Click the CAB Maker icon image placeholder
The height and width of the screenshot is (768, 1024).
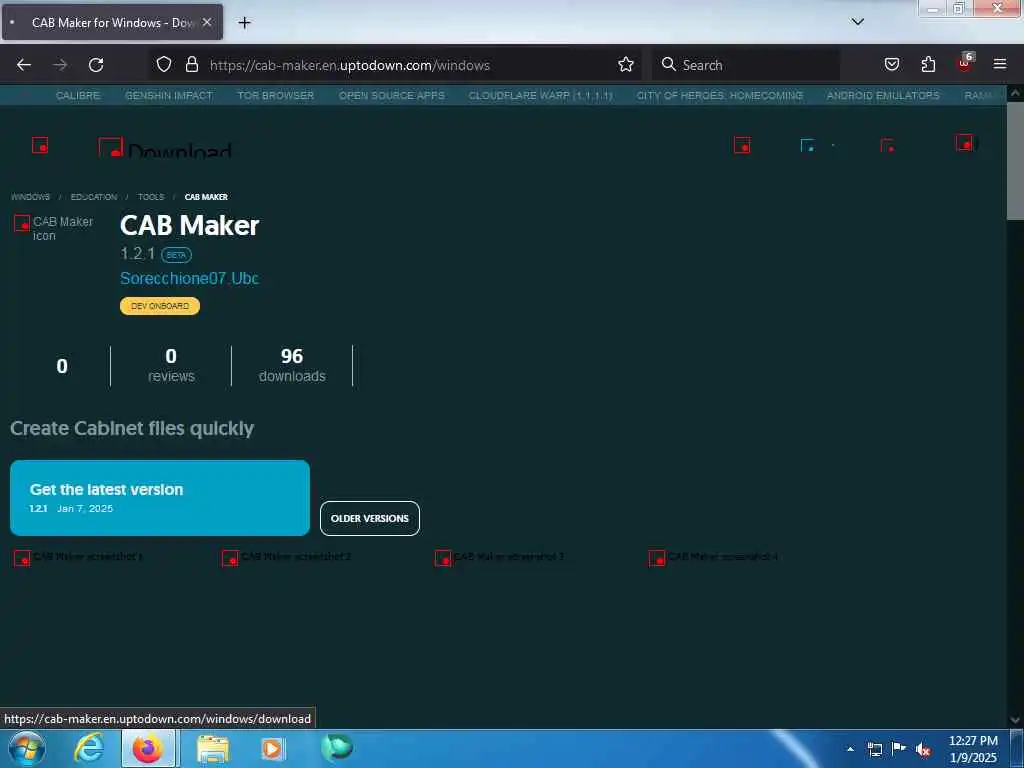pos(54,228)
